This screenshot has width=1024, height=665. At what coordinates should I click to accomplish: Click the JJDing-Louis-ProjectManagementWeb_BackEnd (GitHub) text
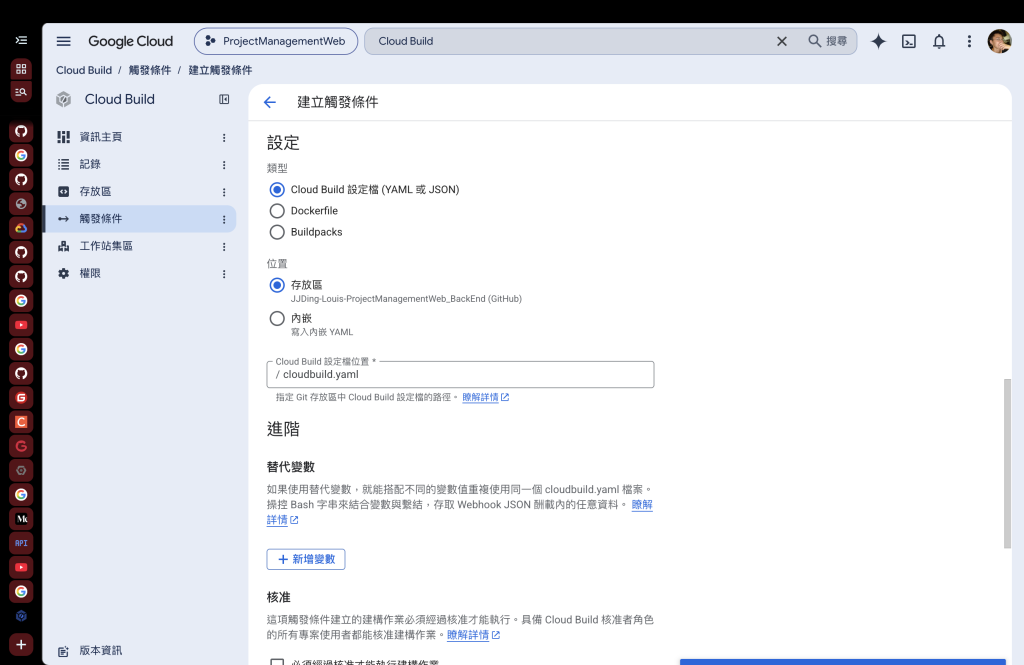pyautogui.click(x=406, y=299)
